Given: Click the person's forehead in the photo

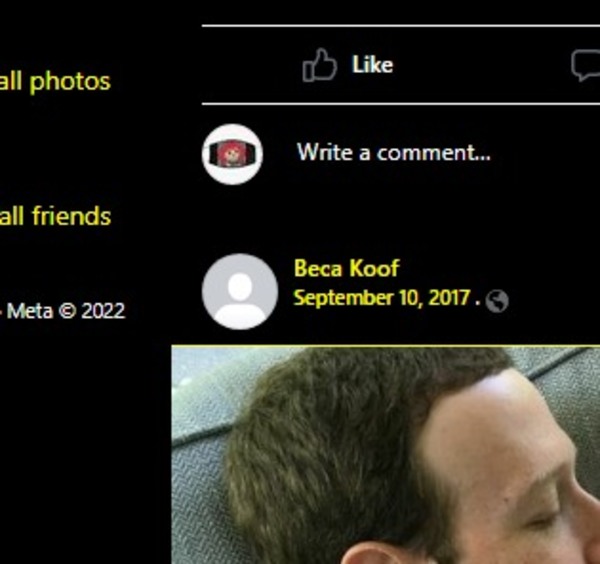Looking at the screenshot, I should point(497,432).
